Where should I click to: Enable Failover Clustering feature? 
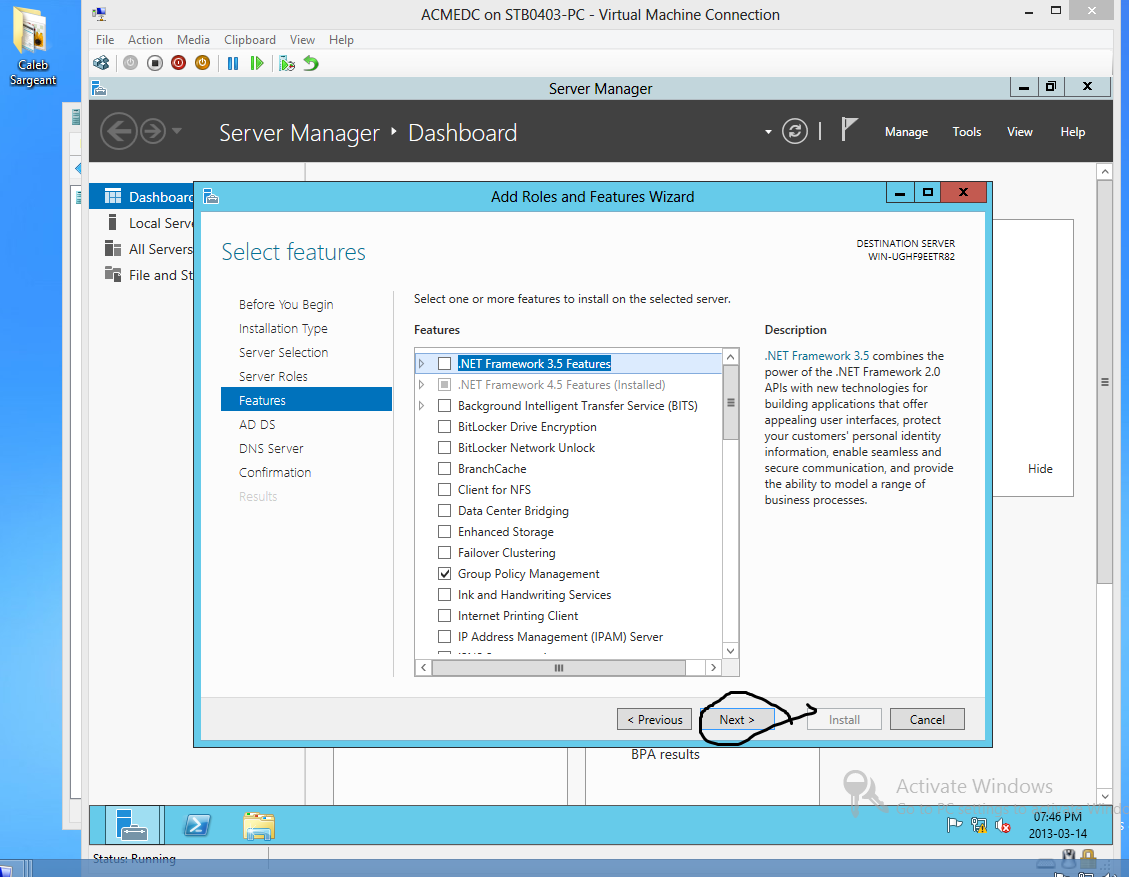click(x=444, y=552)
